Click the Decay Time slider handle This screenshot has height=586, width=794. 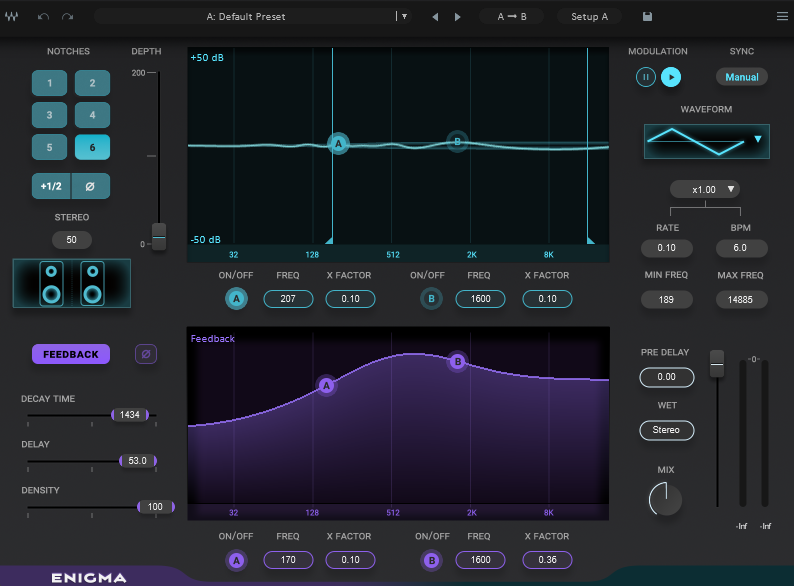pos(130,414)
